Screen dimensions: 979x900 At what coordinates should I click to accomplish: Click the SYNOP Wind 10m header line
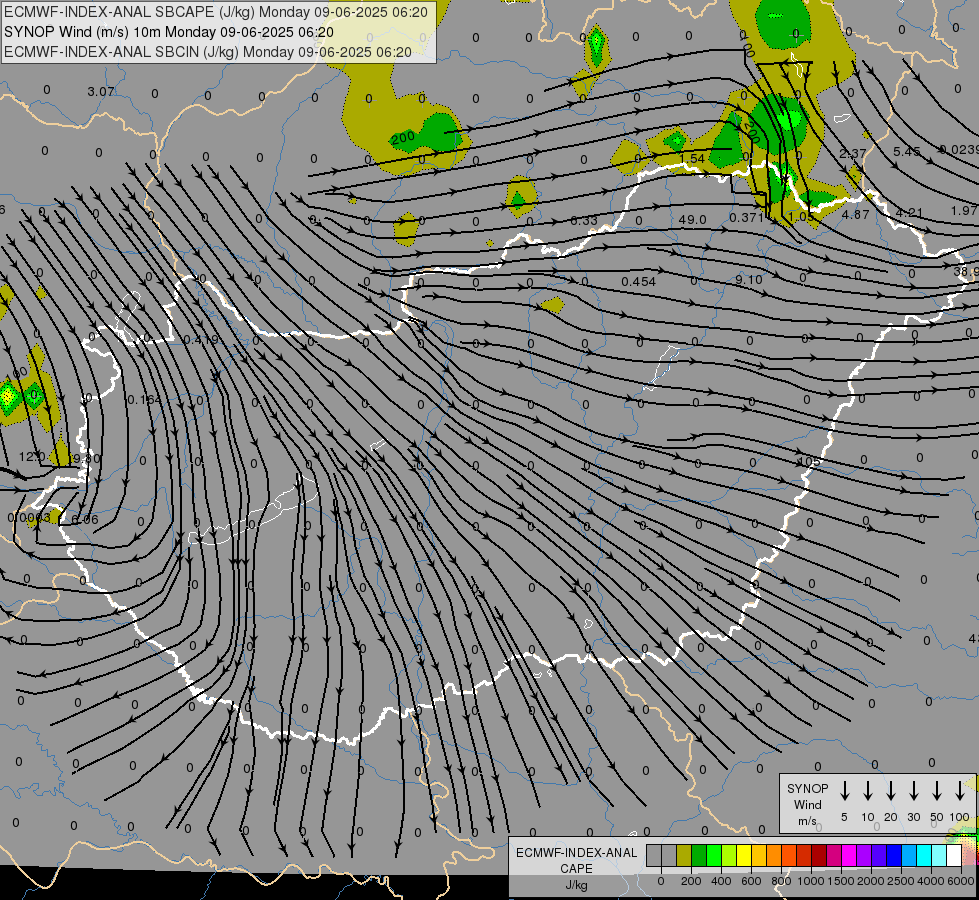[x=169, y=32]
